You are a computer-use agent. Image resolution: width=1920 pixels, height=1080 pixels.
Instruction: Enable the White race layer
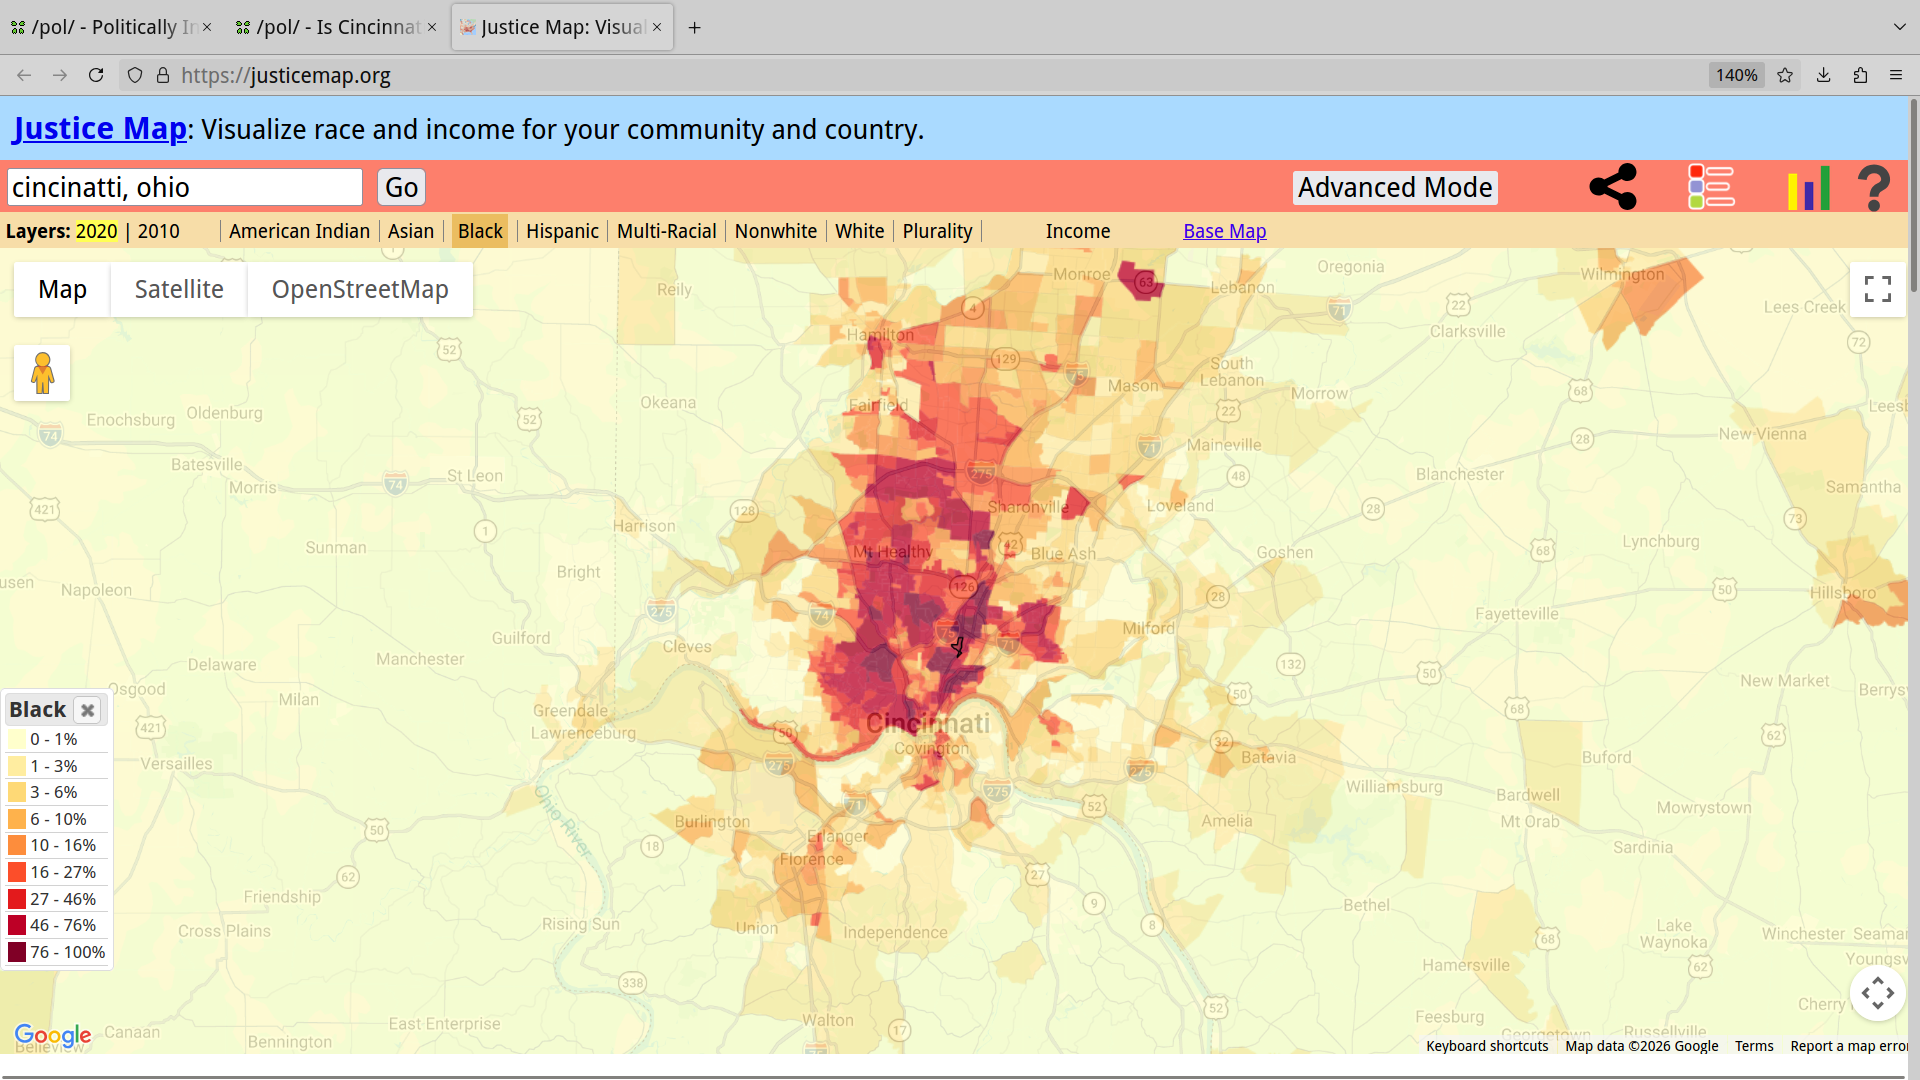click(x=859, y=231)
